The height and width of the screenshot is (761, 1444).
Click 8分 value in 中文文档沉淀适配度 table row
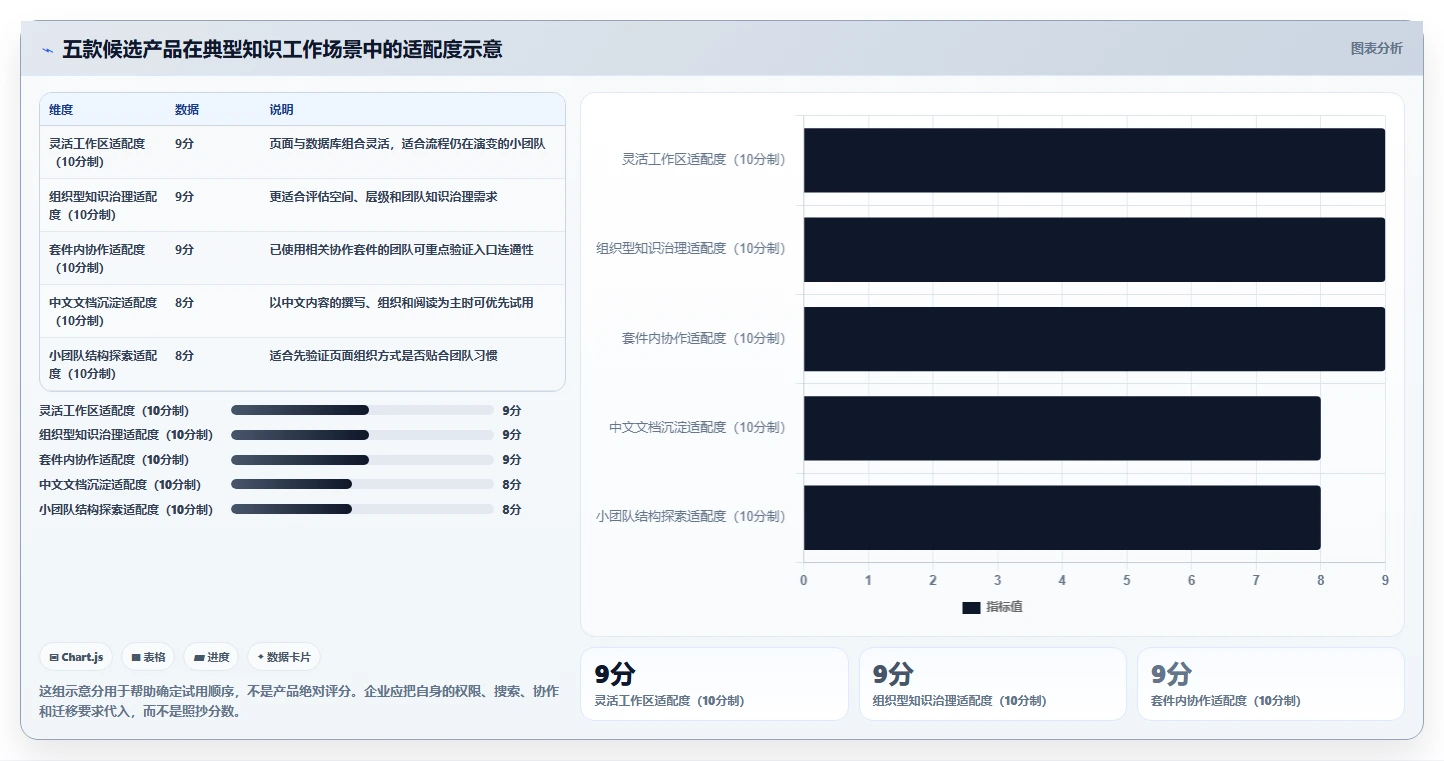(x=184, y=303)
